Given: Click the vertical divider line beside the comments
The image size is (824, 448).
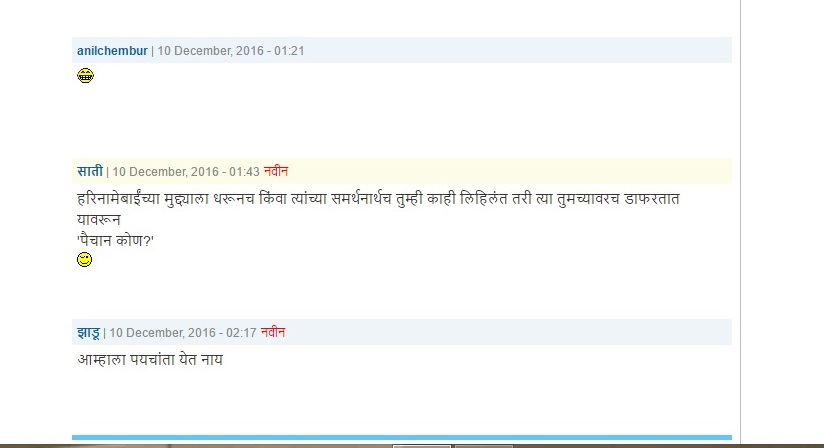Looking at the screenshot, I should pos(740,222).
